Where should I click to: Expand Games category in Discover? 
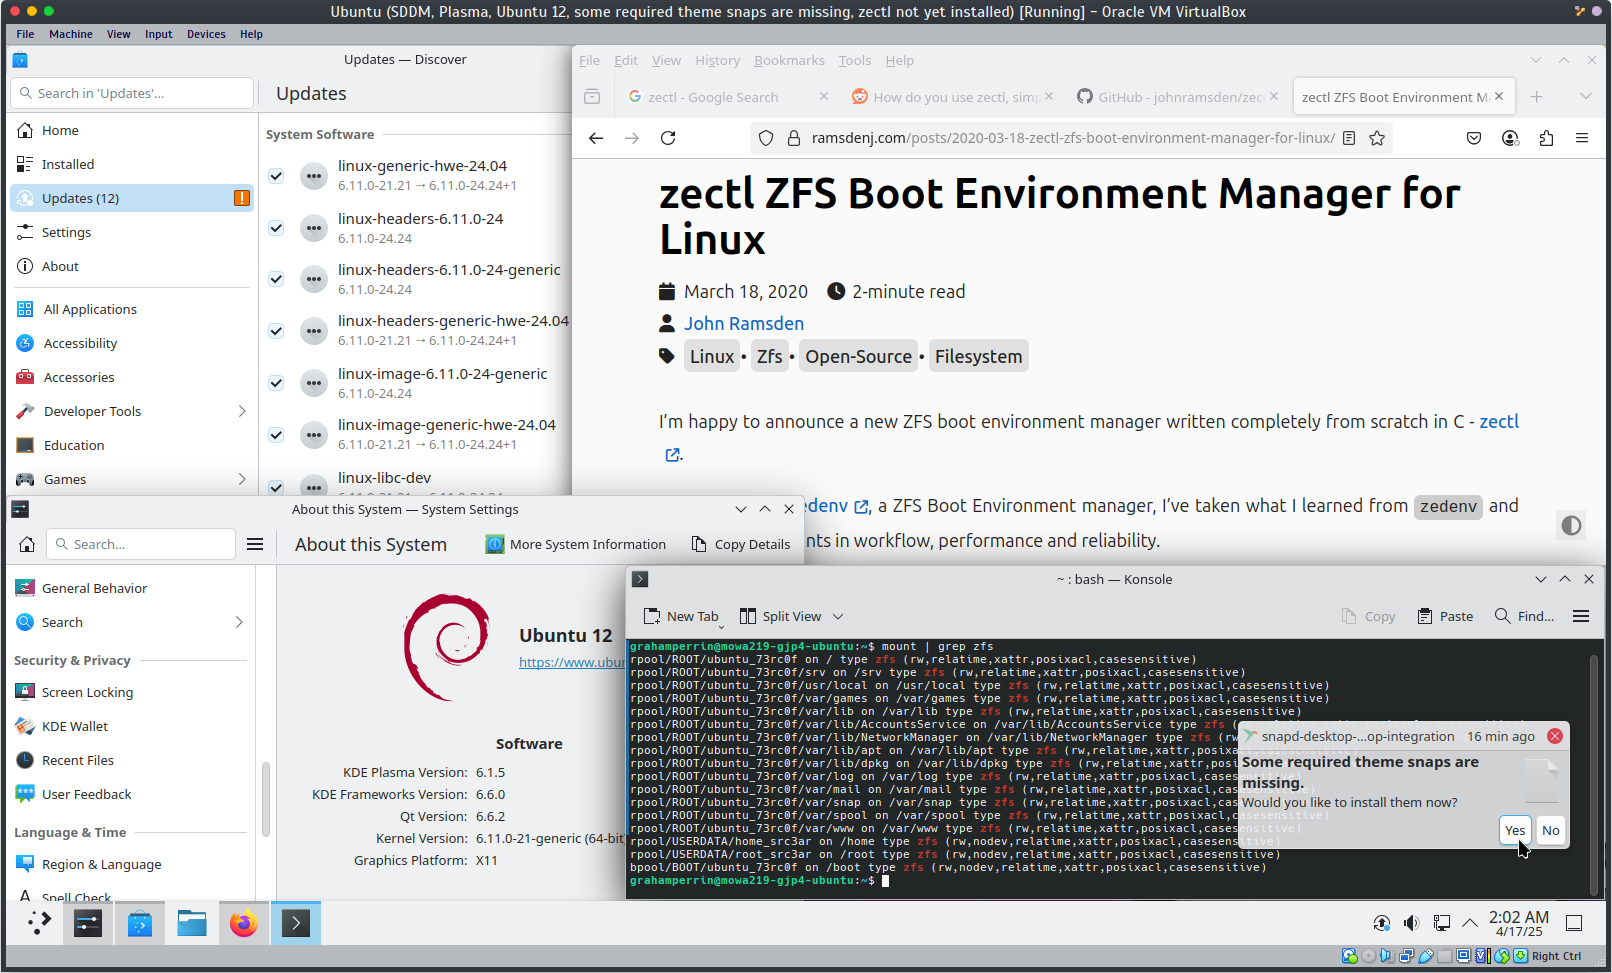pos(241,479)
